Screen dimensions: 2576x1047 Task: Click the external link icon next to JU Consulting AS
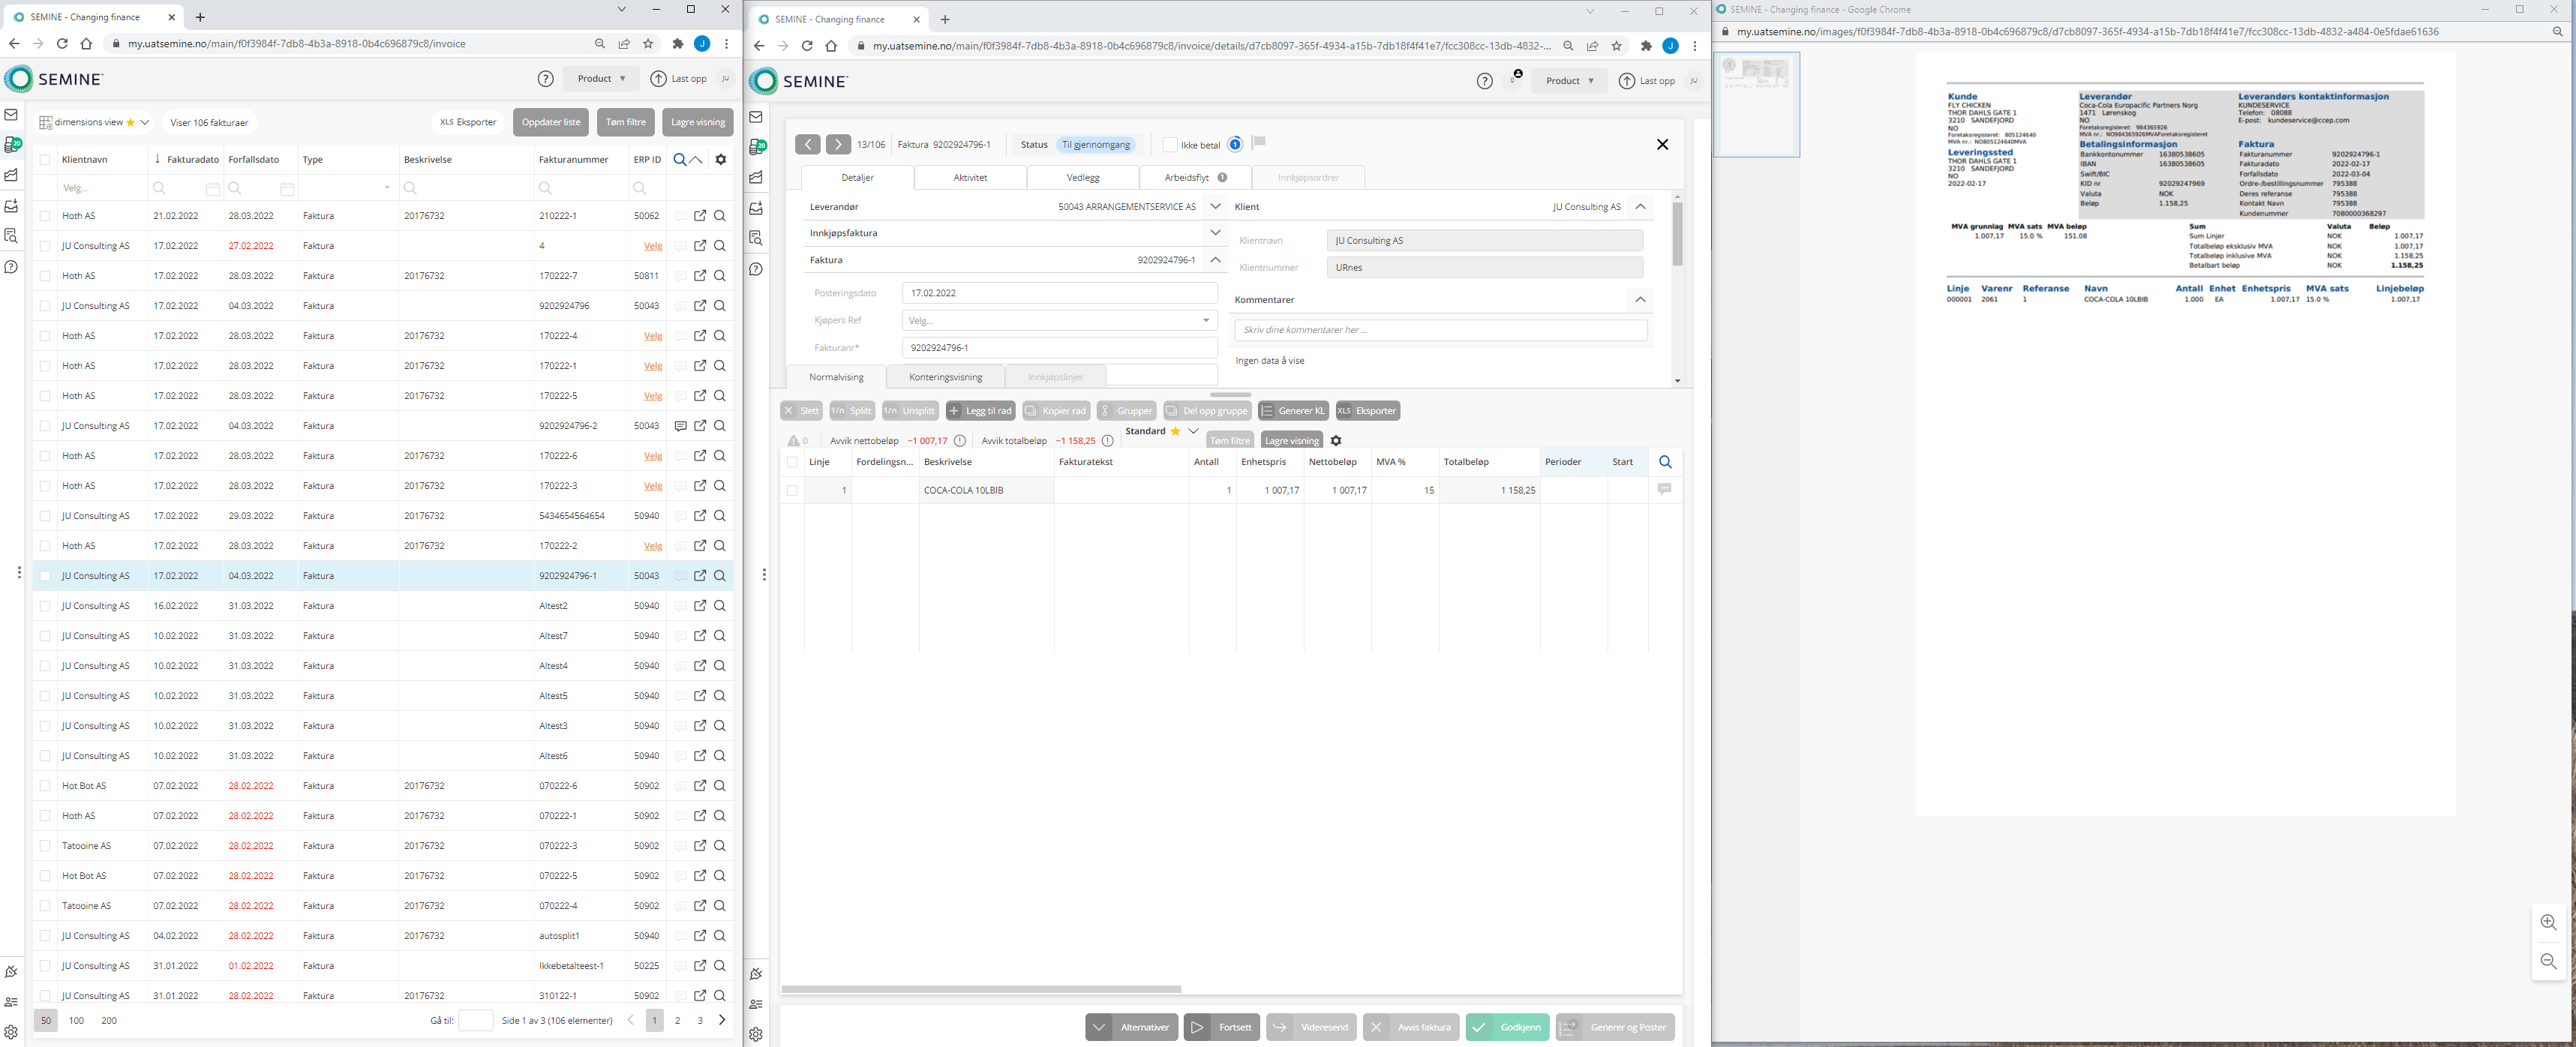pos(700,575)
